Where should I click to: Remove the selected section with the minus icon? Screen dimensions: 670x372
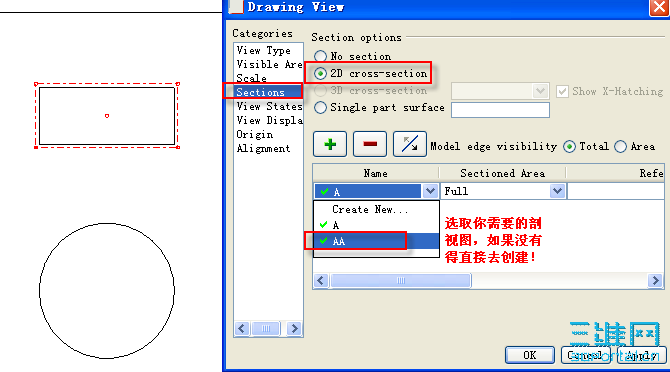[x=370, y=144]
